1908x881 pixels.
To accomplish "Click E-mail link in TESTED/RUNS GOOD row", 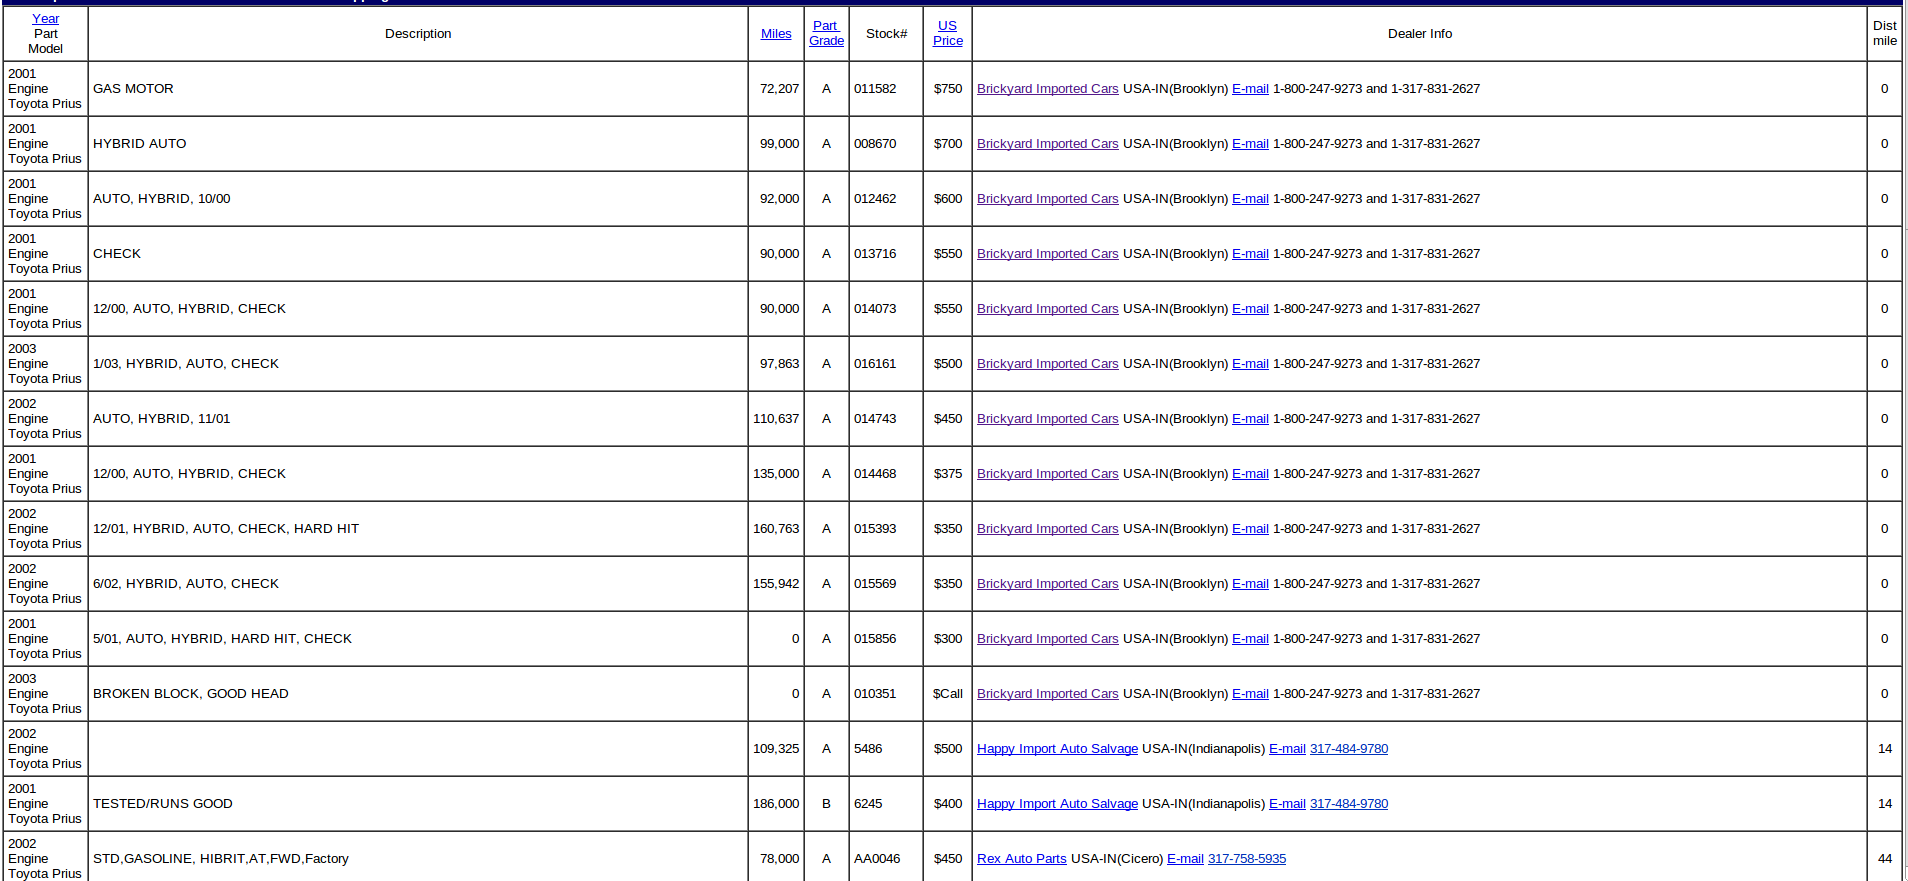I will 1287,804.
